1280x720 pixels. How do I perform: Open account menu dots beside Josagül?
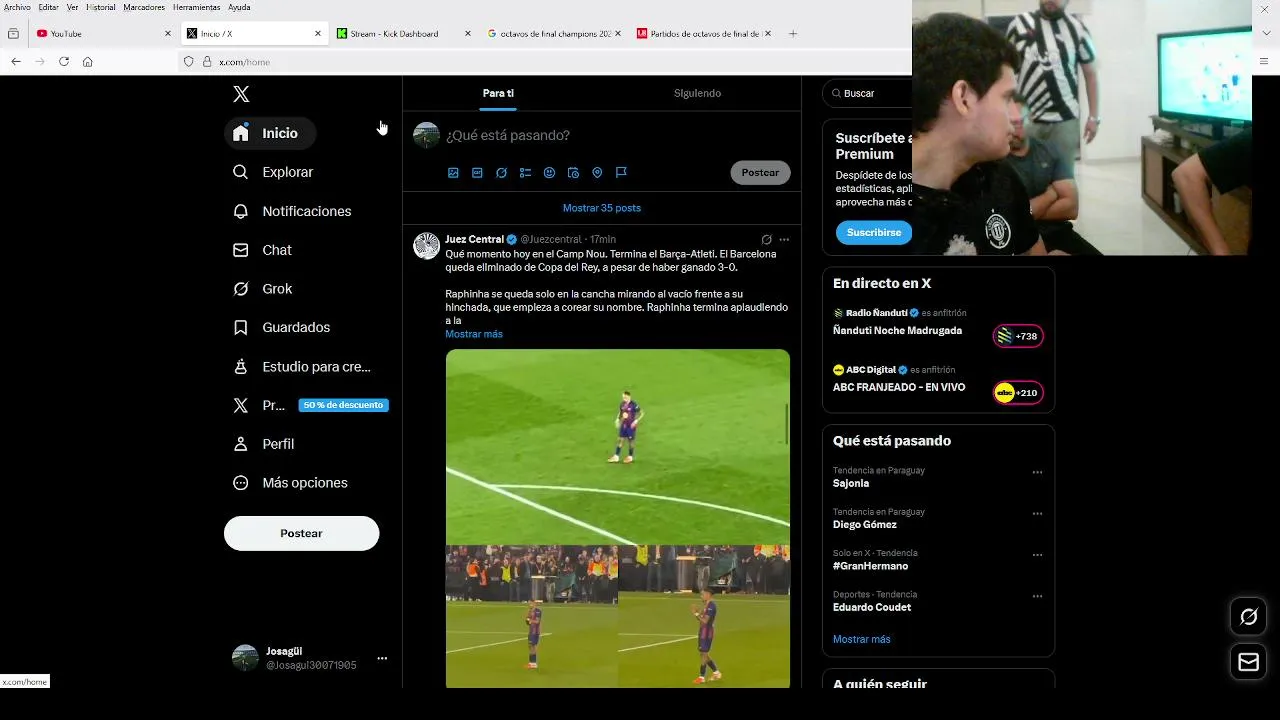382,658
